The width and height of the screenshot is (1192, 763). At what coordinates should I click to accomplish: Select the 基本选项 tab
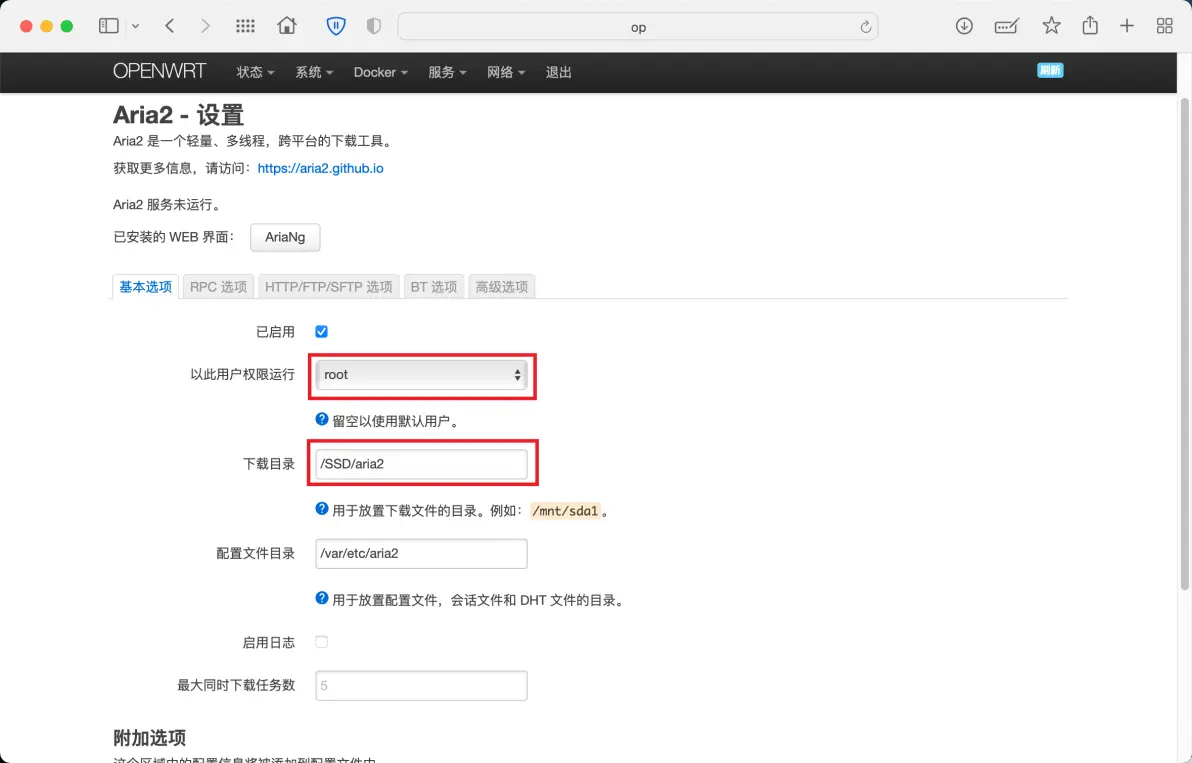coord(145,287)
